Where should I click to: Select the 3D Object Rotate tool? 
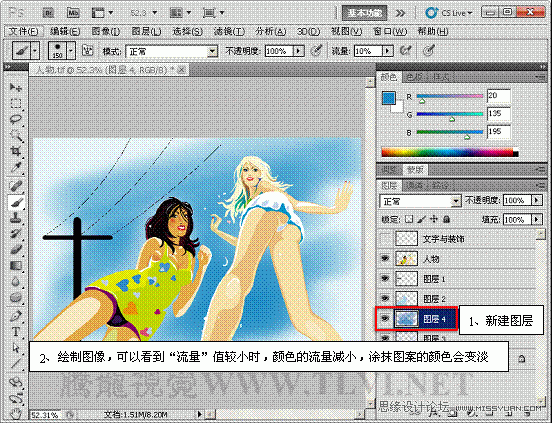click(15, 382)
